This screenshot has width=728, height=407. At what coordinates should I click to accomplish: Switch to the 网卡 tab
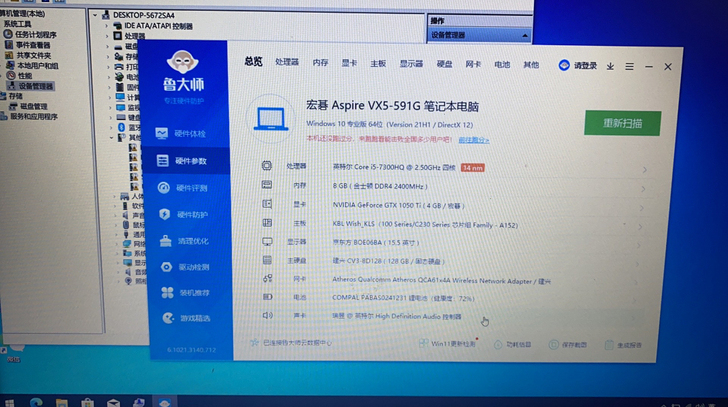pyautogui.click(x=473, y=64)
